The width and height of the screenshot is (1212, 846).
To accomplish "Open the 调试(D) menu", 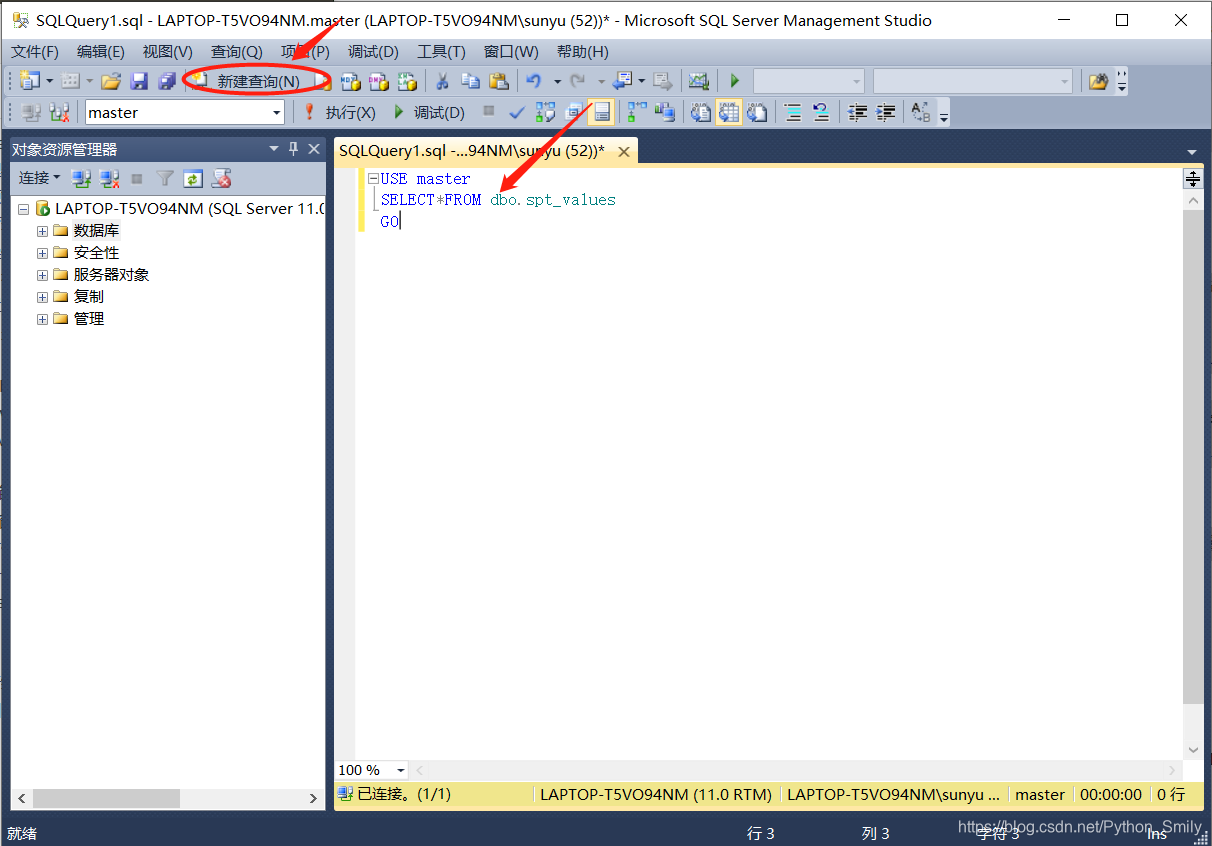I will pyautogui.click(x=373, y=52).
